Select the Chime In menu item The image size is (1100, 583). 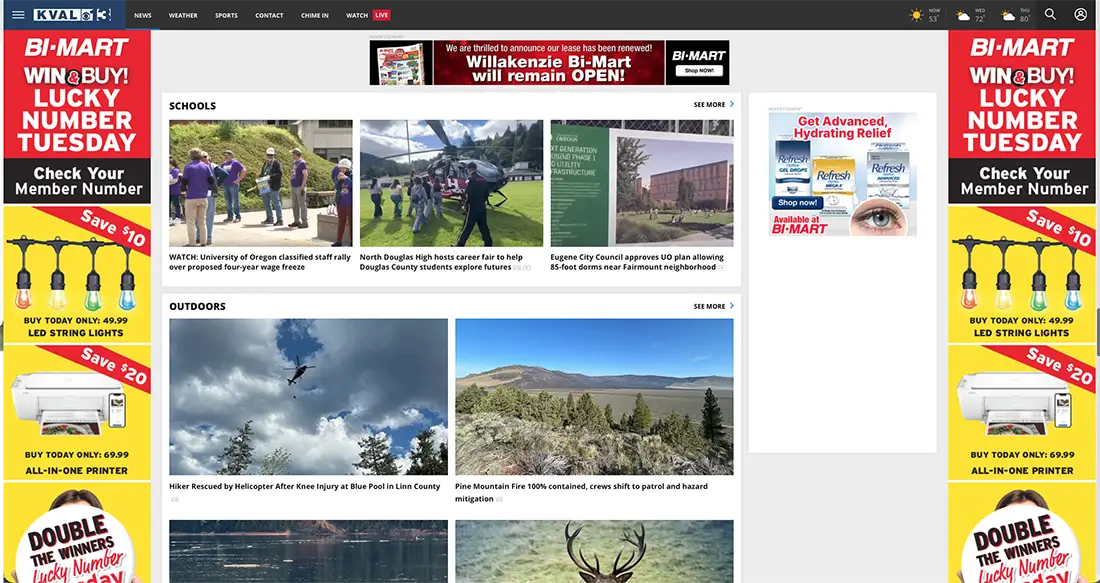click(x=315, y=15)
